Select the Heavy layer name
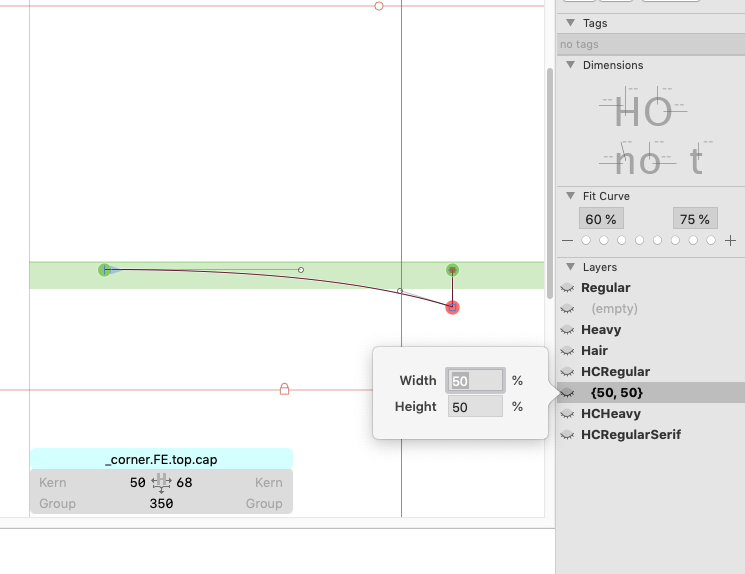This screenshot has height=574, width=745. 601,330
